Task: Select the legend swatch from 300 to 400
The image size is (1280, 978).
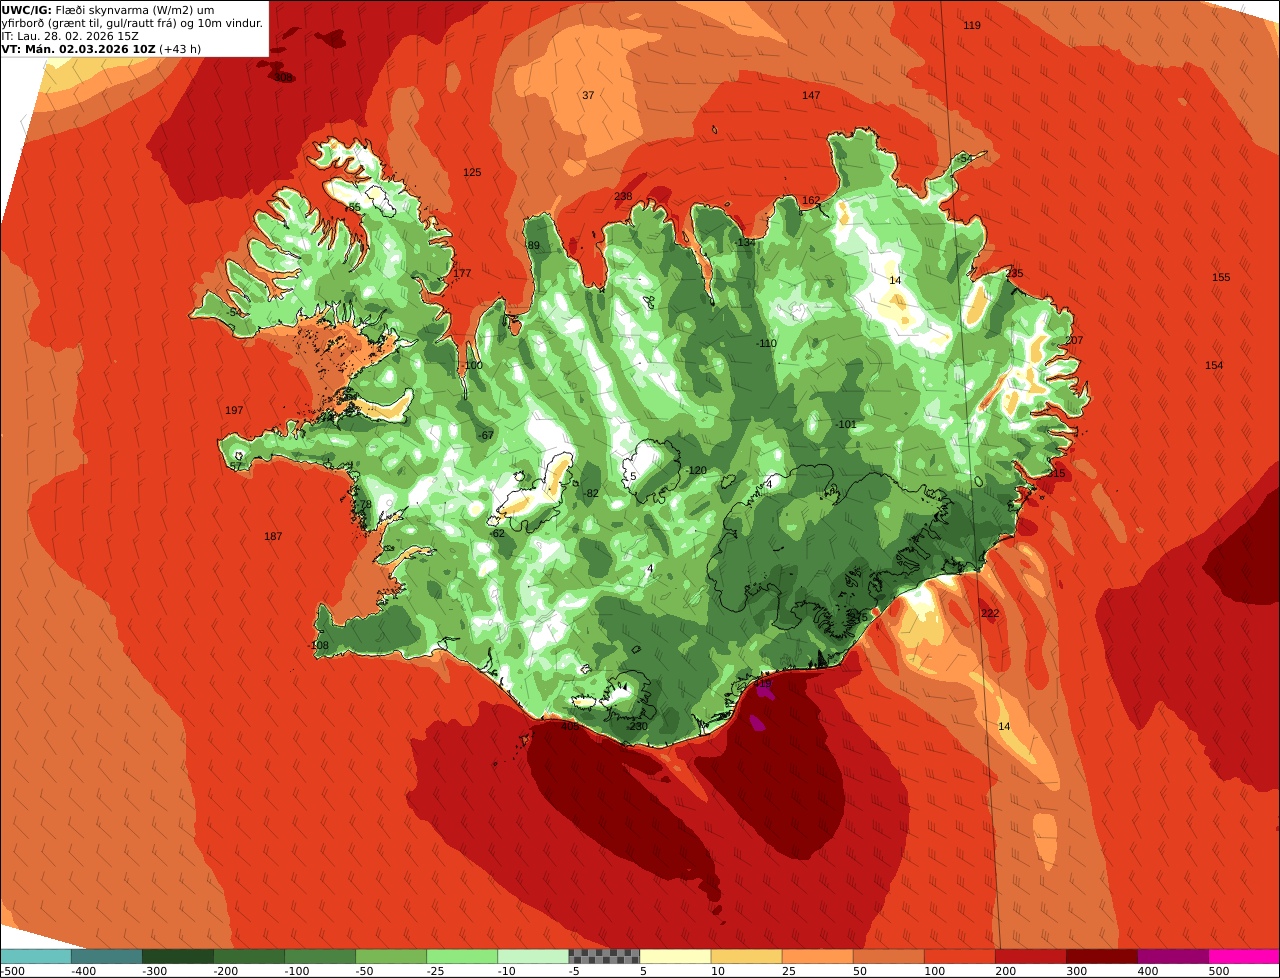Action: [1101, 956]
